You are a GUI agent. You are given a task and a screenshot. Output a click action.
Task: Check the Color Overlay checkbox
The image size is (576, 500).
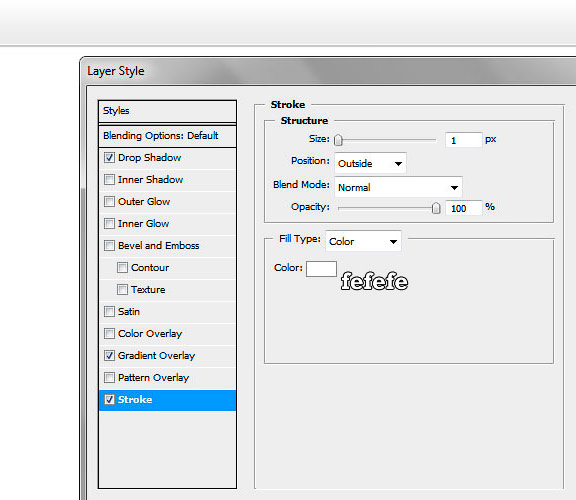[109, 334]
